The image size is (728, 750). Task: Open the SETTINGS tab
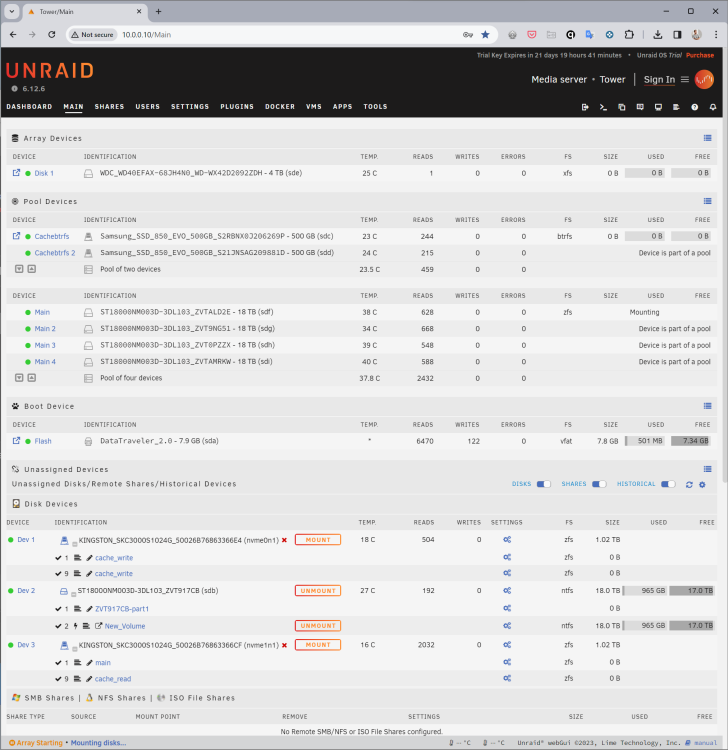click(x=190, y=107)
